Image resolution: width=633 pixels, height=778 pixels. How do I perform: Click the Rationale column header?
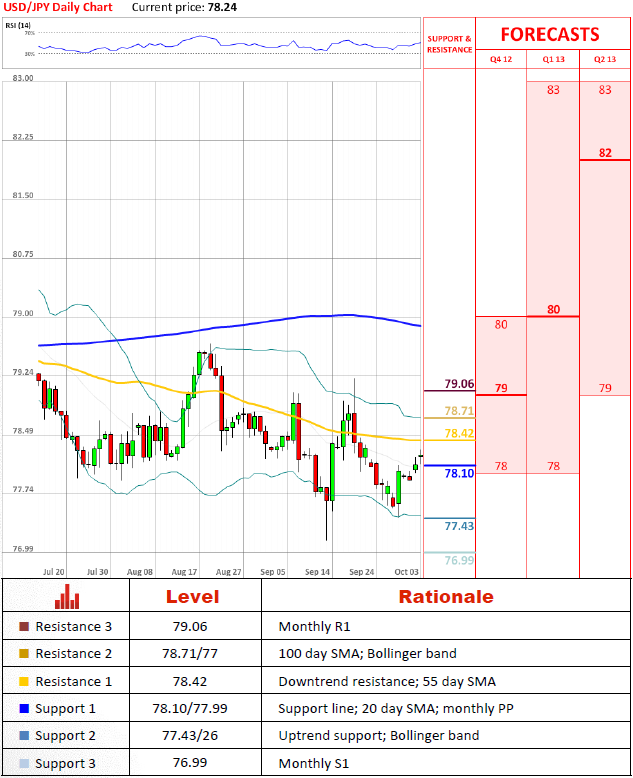(446, 597)
